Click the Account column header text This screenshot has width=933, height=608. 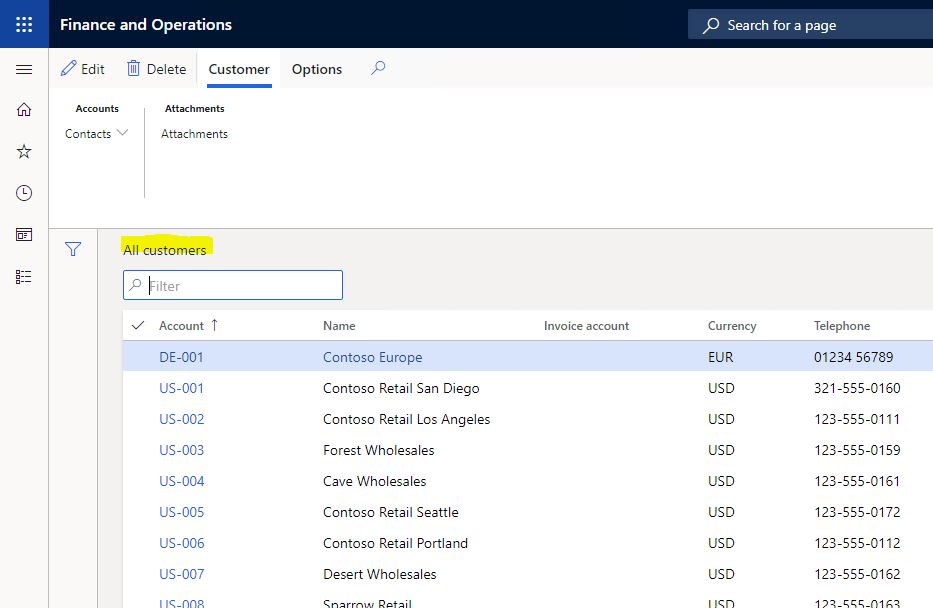tap(181, 325)
